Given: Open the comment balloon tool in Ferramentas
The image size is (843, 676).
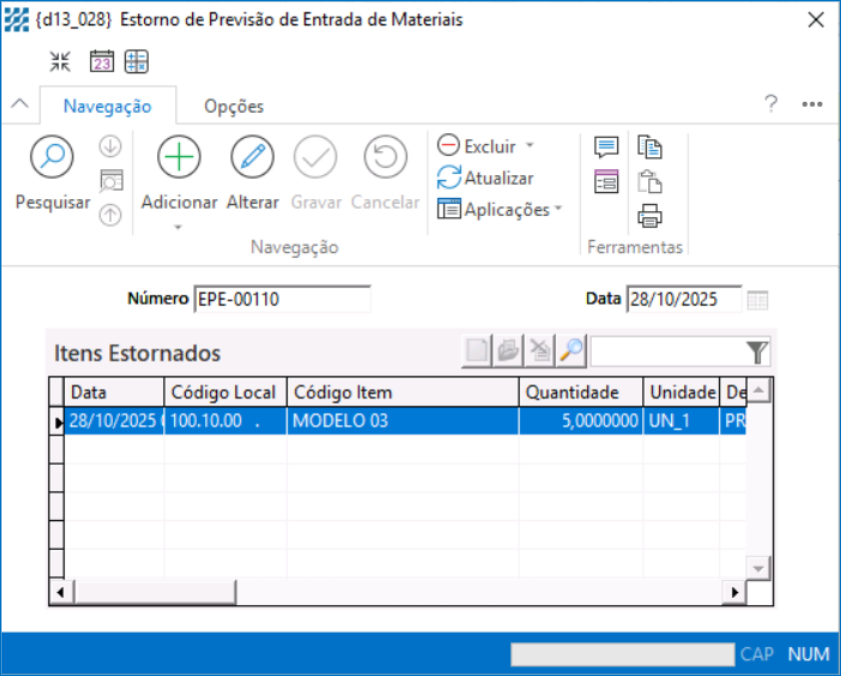Looking at the screenshot, I should [606, 147].
